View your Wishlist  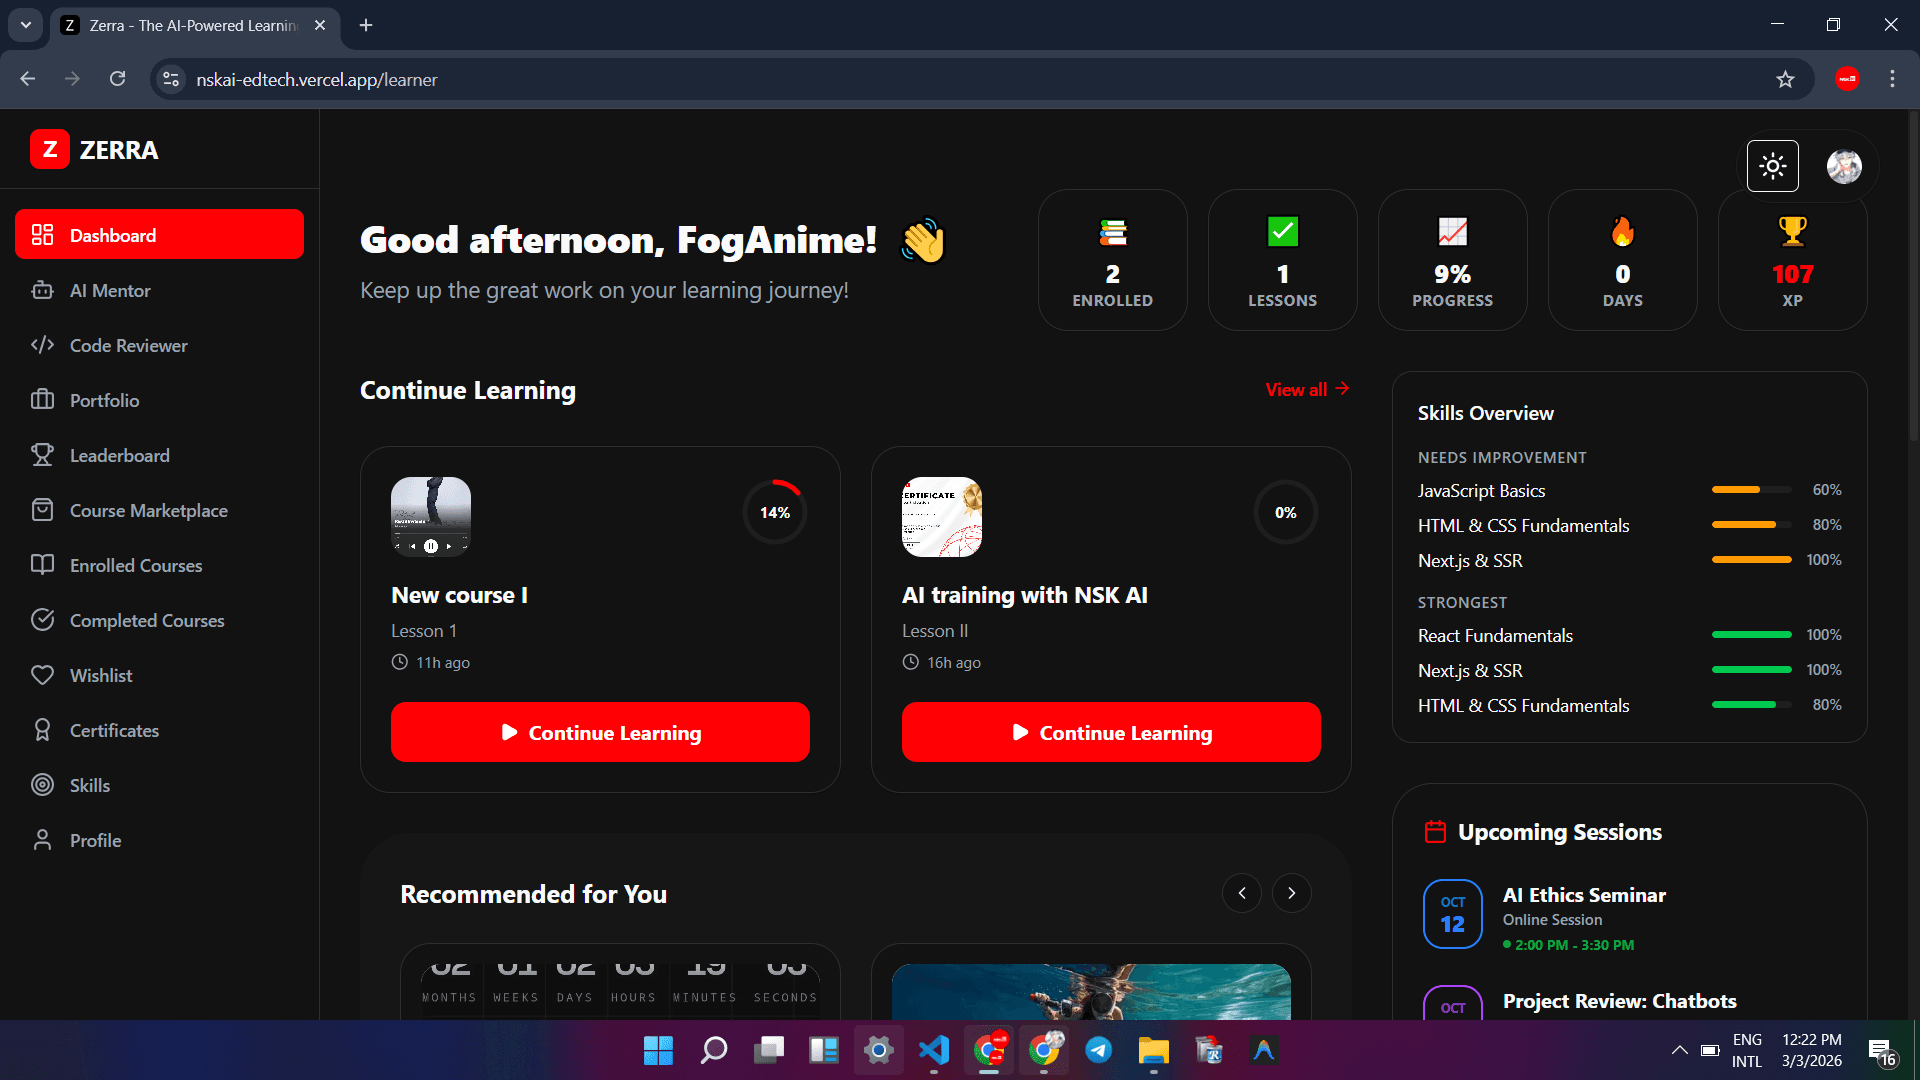101,675
